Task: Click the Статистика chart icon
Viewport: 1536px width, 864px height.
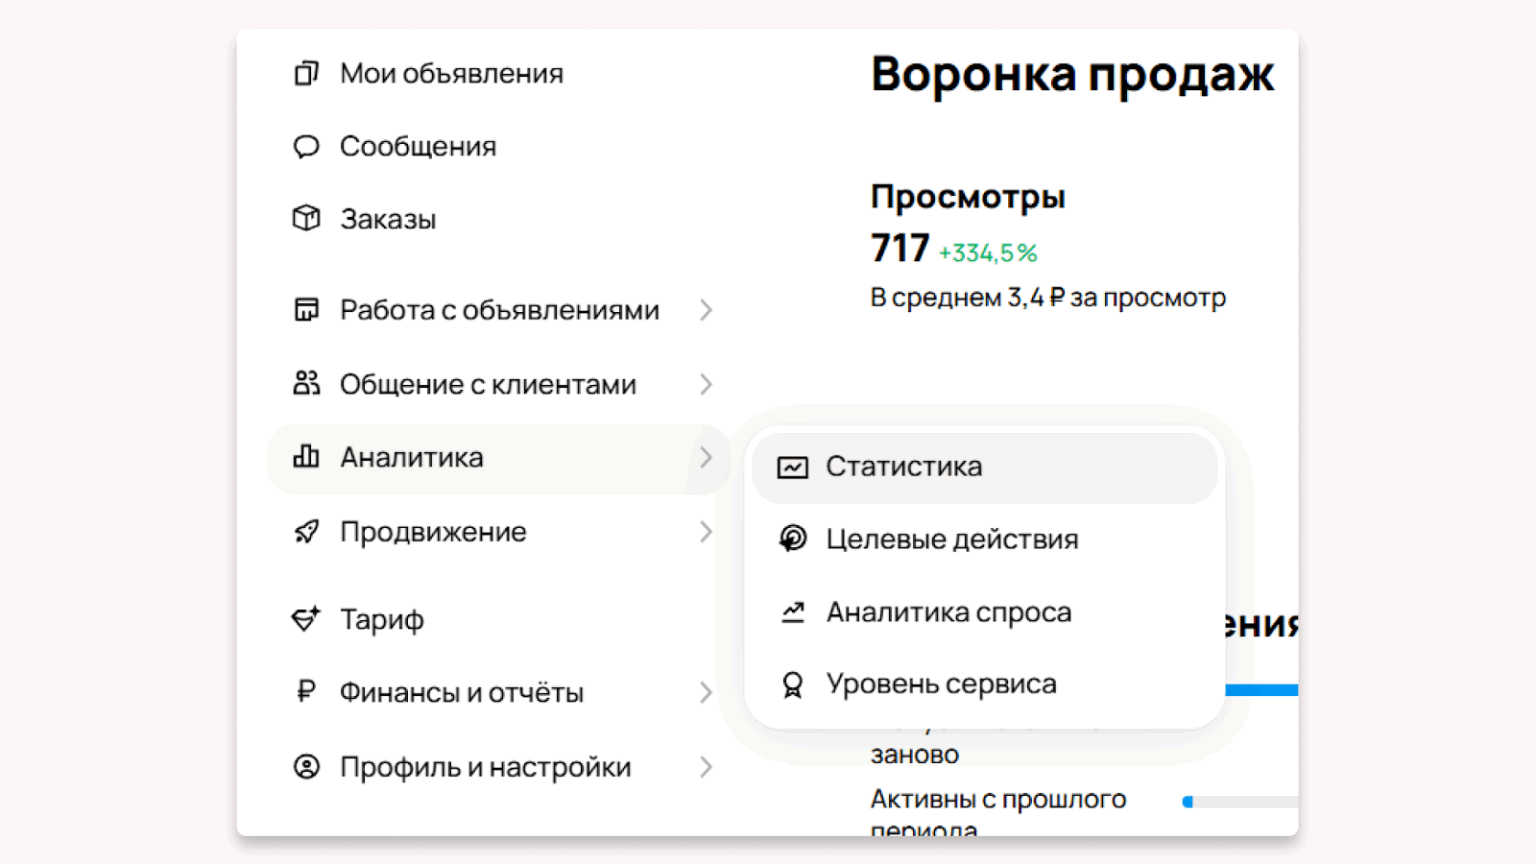Action: click(x=792, y=467)
